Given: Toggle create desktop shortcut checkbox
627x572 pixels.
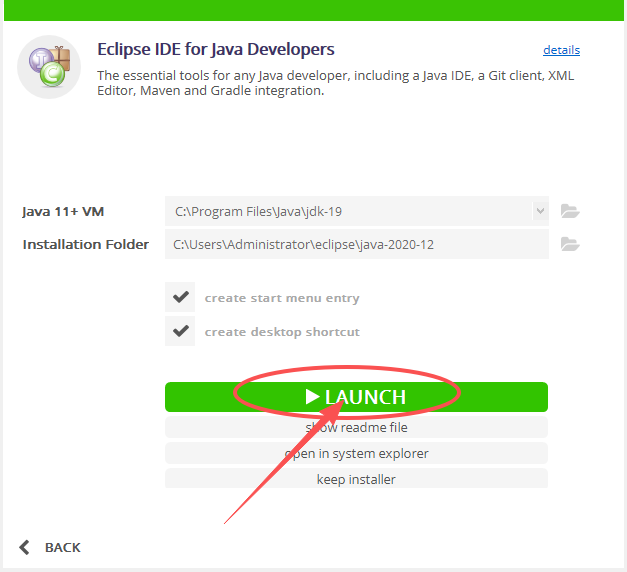Looking at the screenshot, I should coord(180,331).
